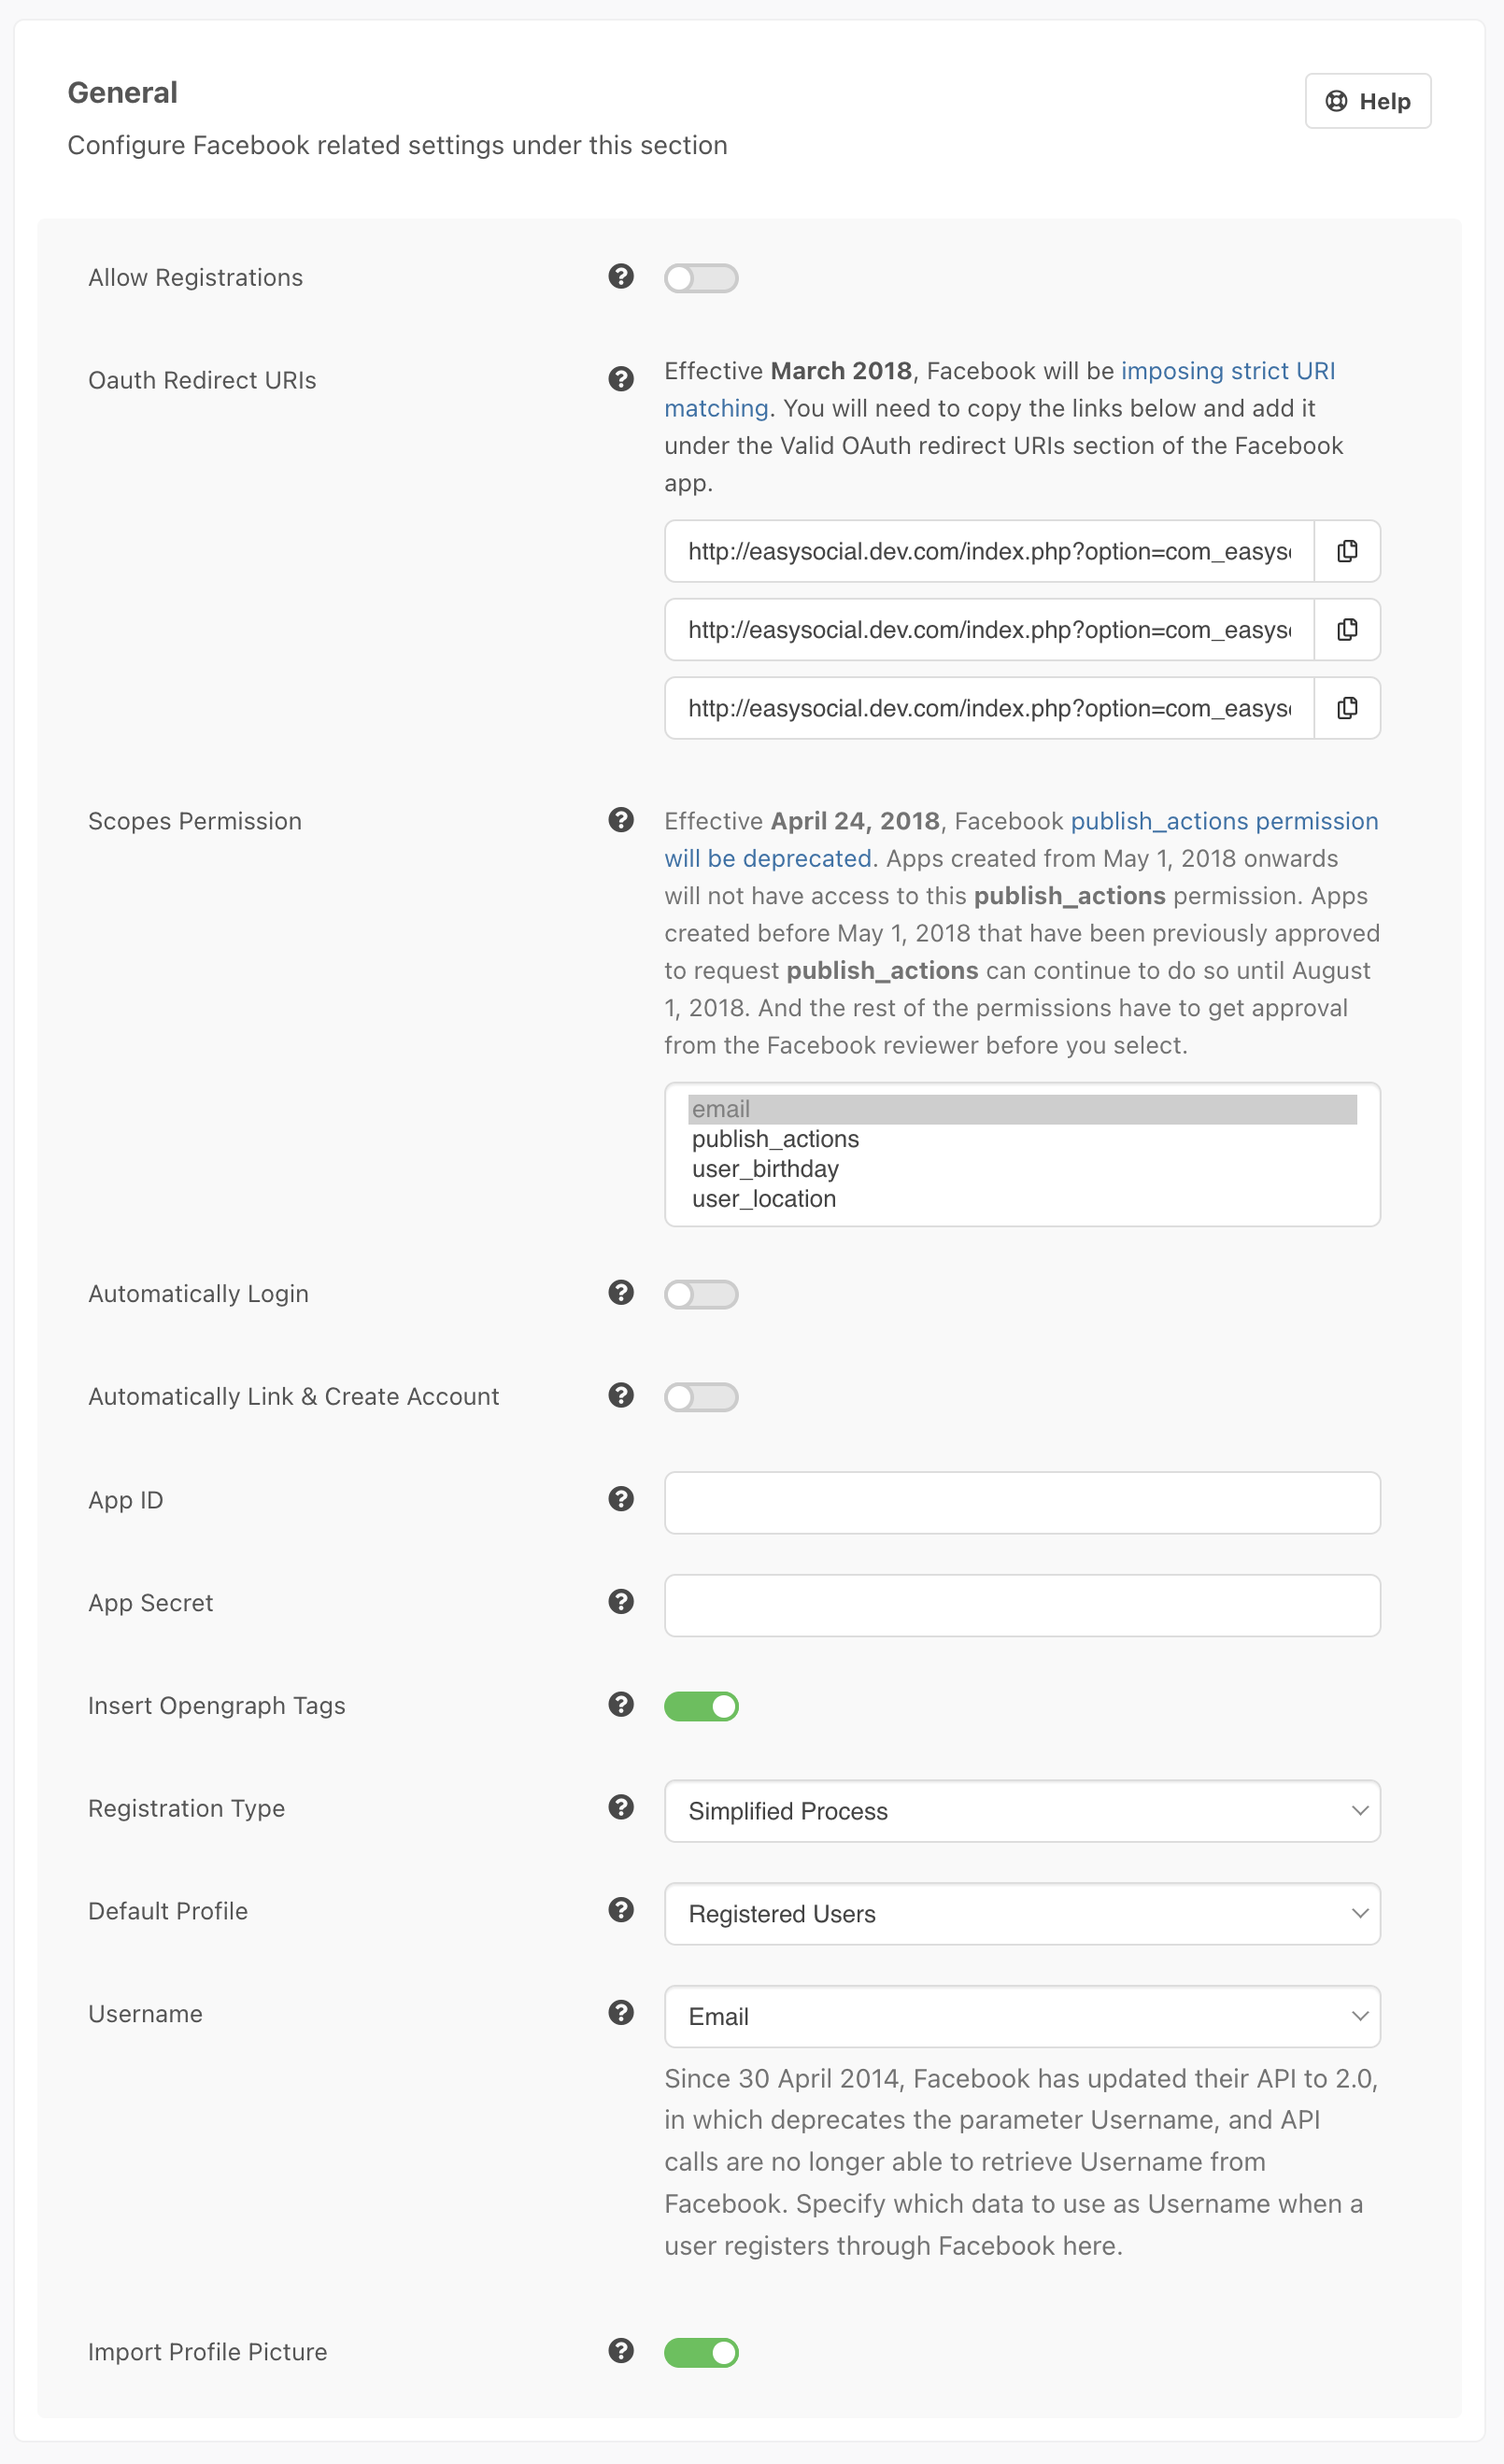The height and width of the screenshot is (2464, 1504).
Task: Focus the App Secret input field
Action: pyautogui.click(x=1022, y=1605)
